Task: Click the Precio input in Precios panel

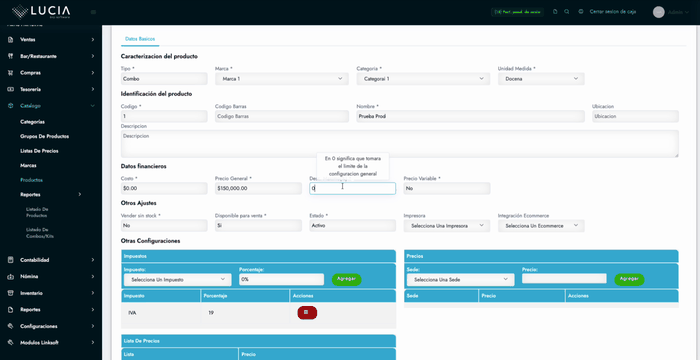Action: [564, 279]
